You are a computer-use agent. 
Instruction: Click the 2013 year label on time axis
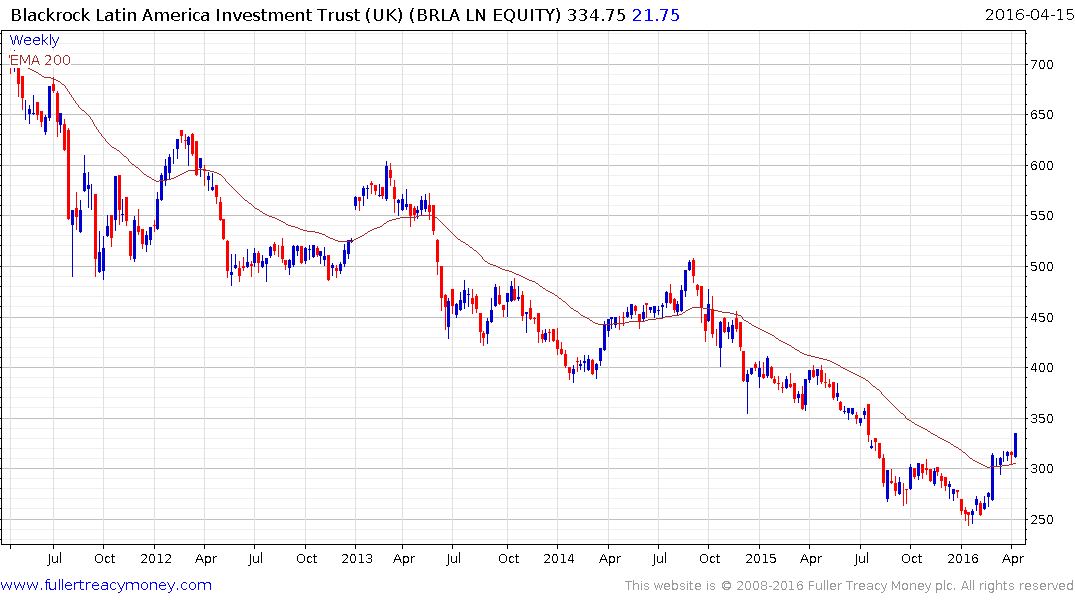pos(357,558)
